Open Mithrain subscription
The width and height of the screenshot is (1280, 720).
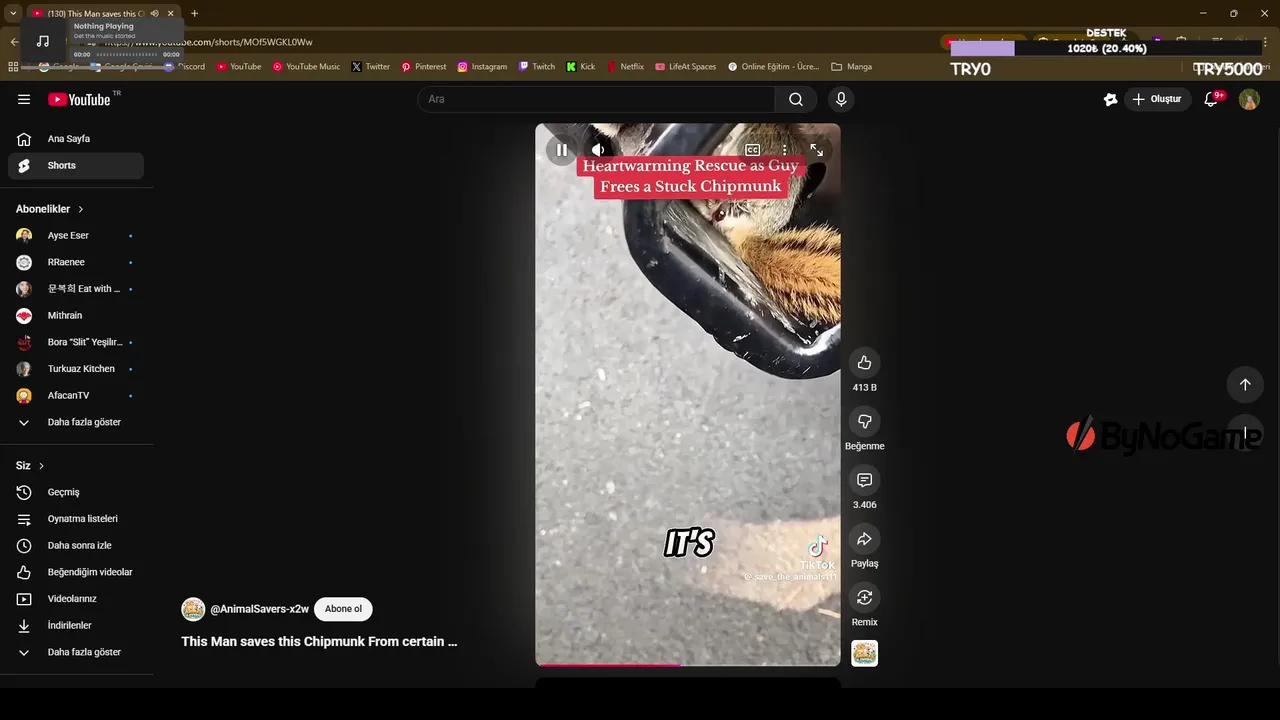click(76, 316)
